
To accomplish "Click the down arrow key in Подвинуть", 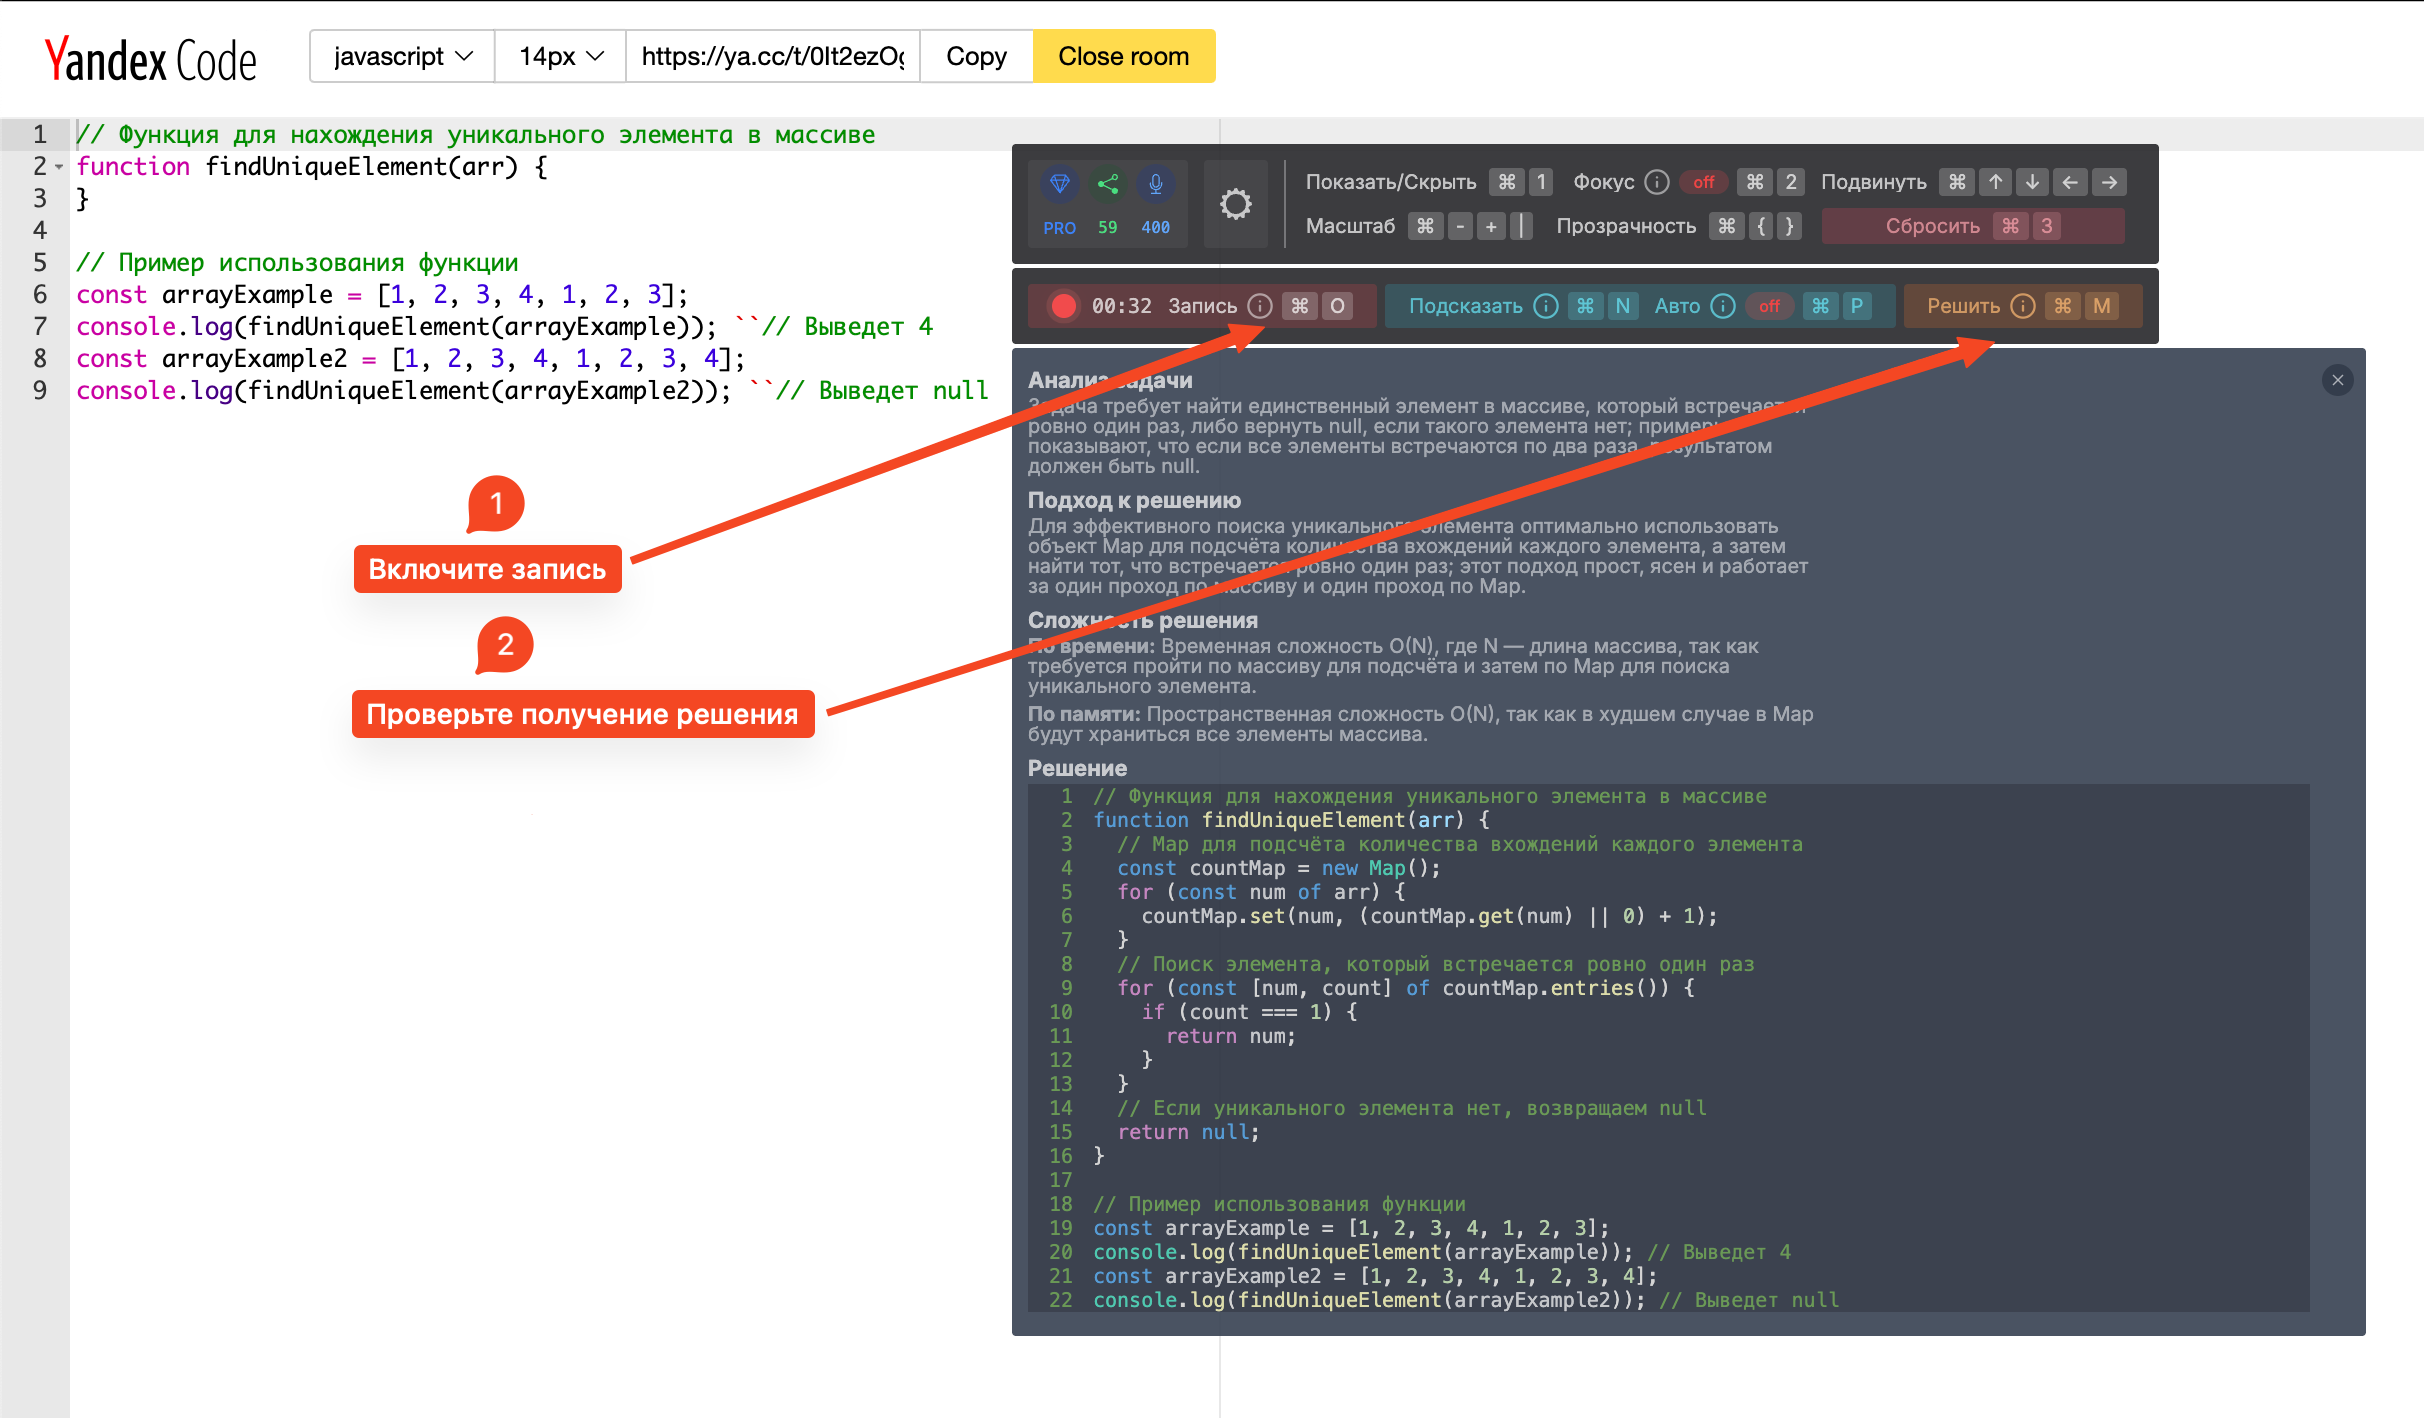I will pos(2032,182).
